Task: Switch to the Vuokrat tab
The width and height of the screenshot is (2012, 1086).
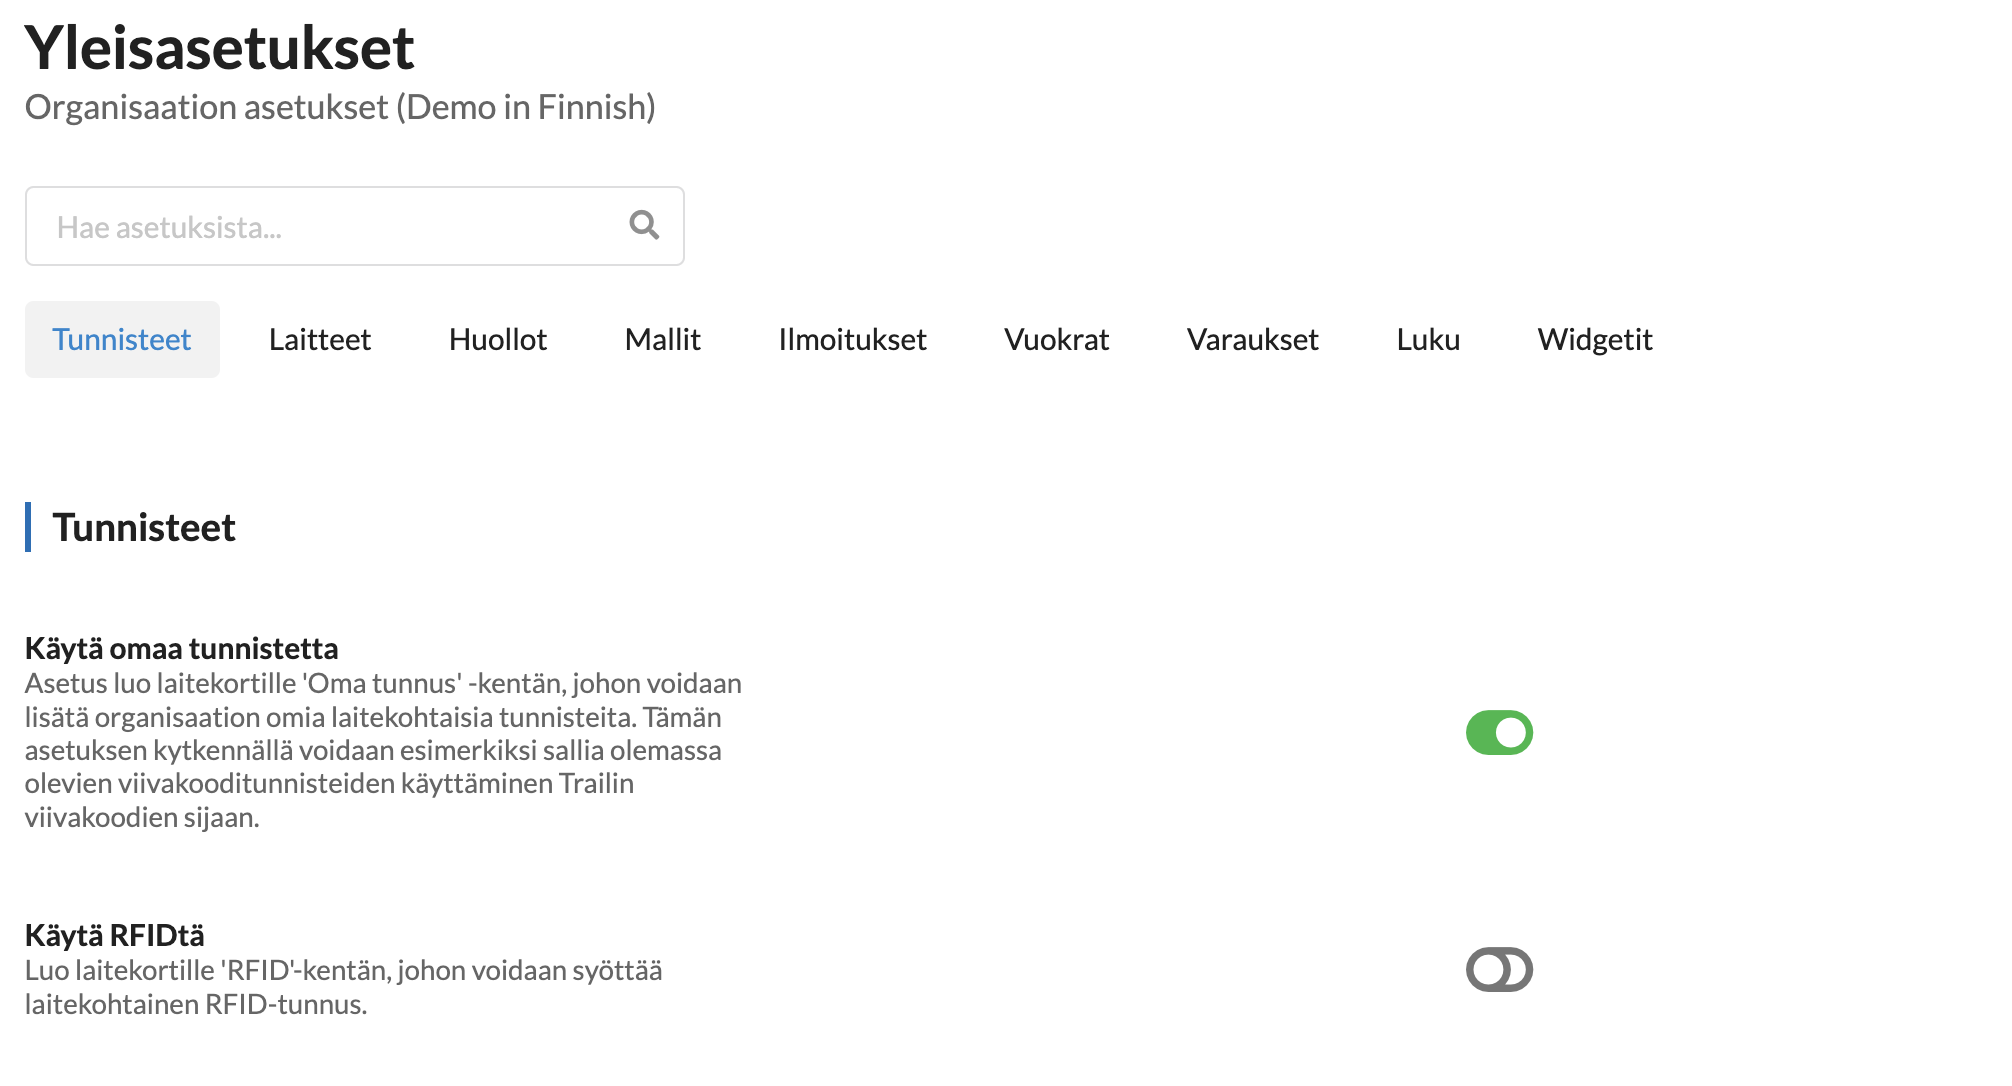Action: (x=1056, y=340)
